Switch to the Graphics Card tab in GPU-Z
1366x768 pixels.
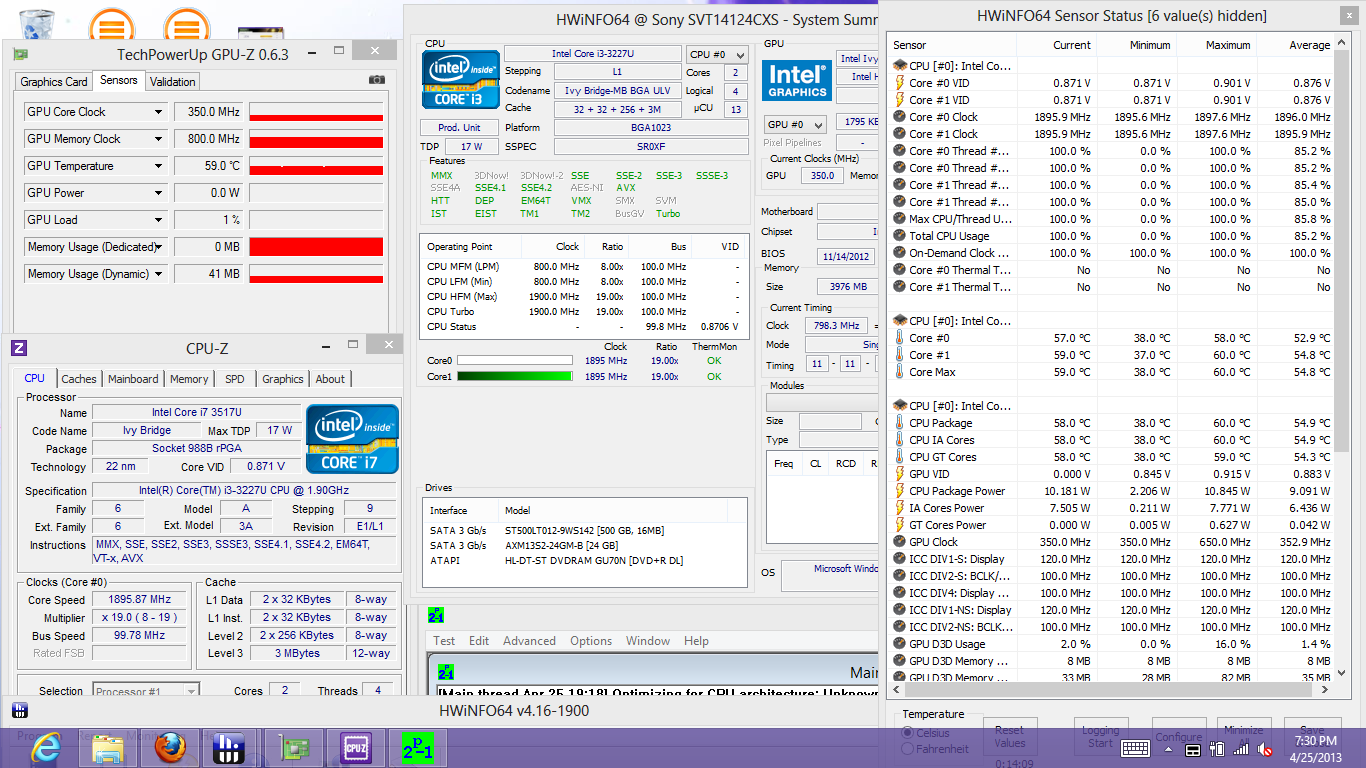(x=54, y=82)
